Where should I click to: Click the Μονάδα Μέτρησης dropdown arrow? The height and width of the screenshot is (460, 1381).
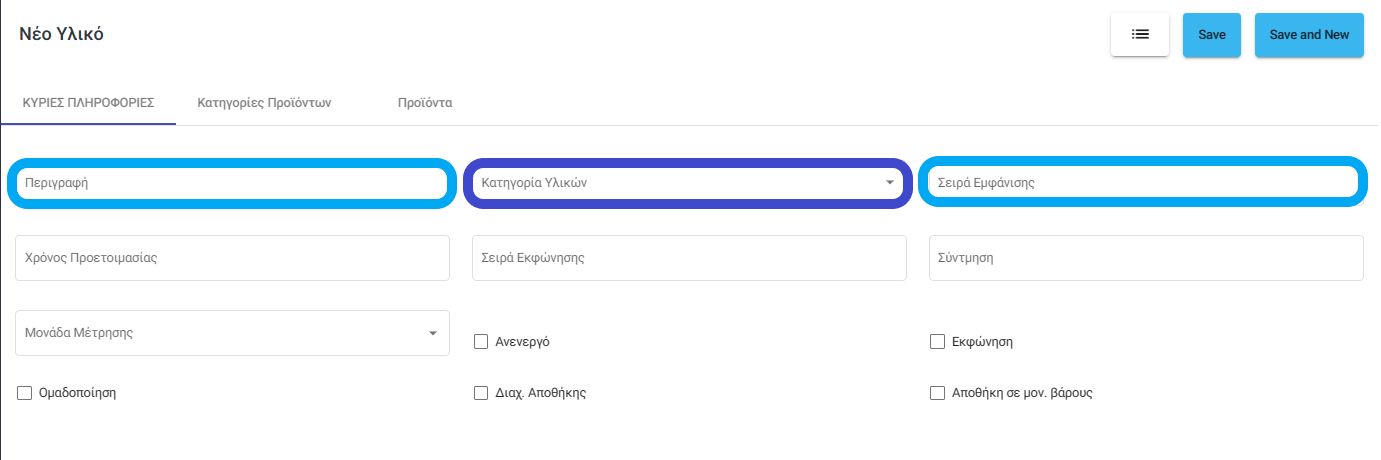point(432,333)
